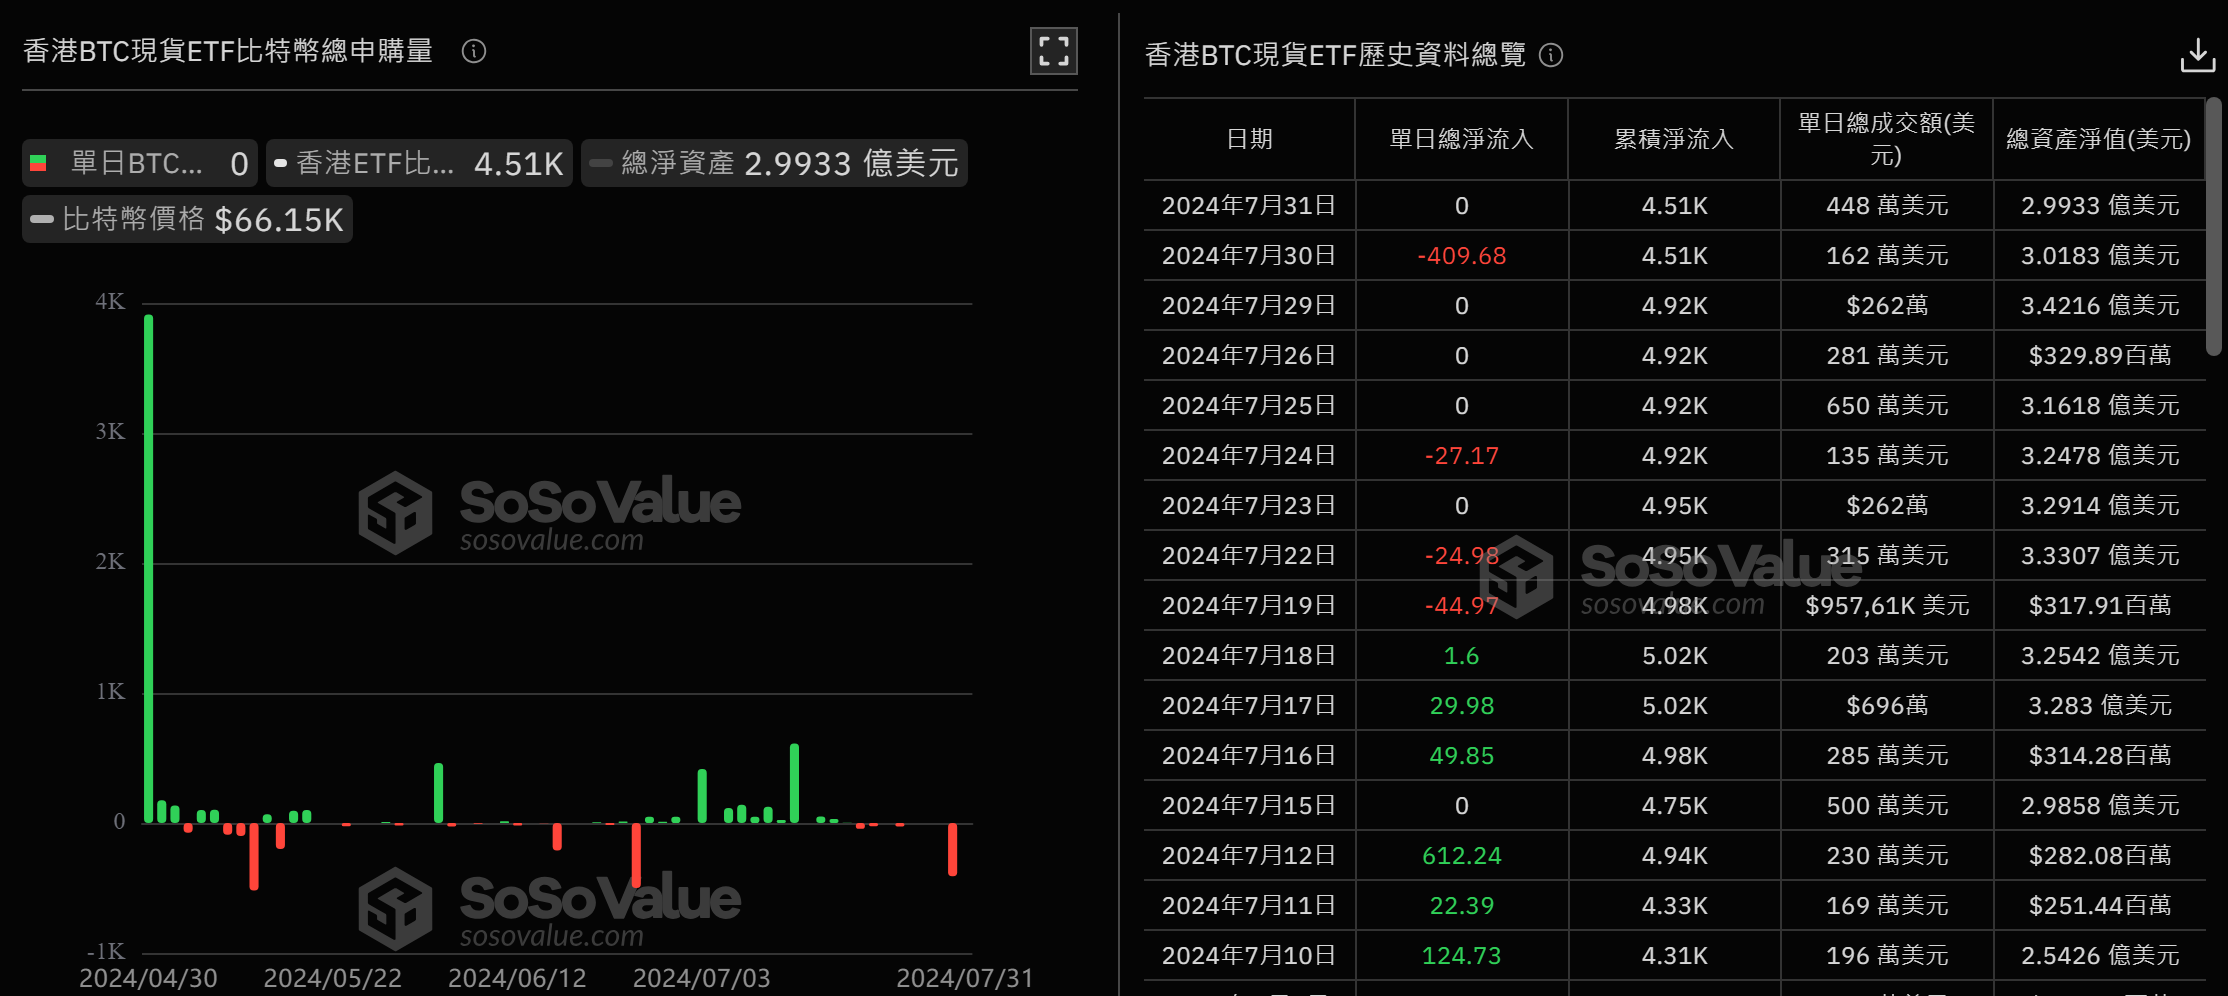Click the red-green swatch of 單日BTC legend
Viewport: 2228px width, 996px height.
[x=38, y=163]
